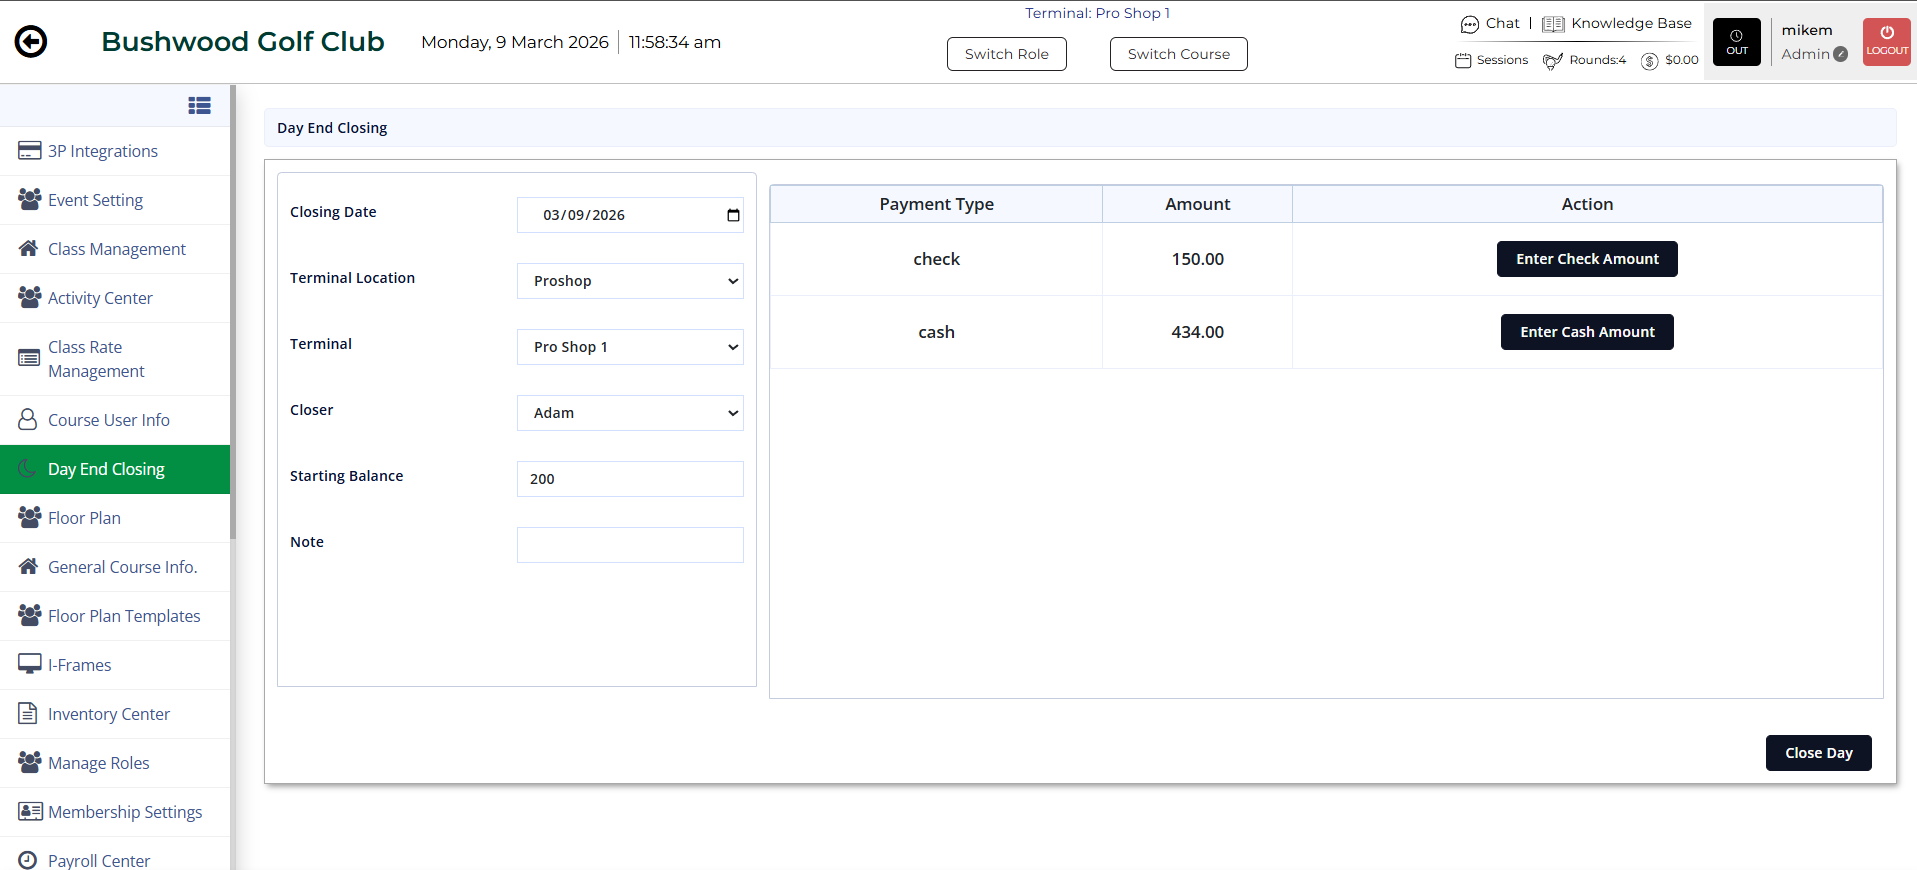This screenshot has height=870, width=1917.
Task: Go to Membership Settings in sidebar
Action: point(124,812)
